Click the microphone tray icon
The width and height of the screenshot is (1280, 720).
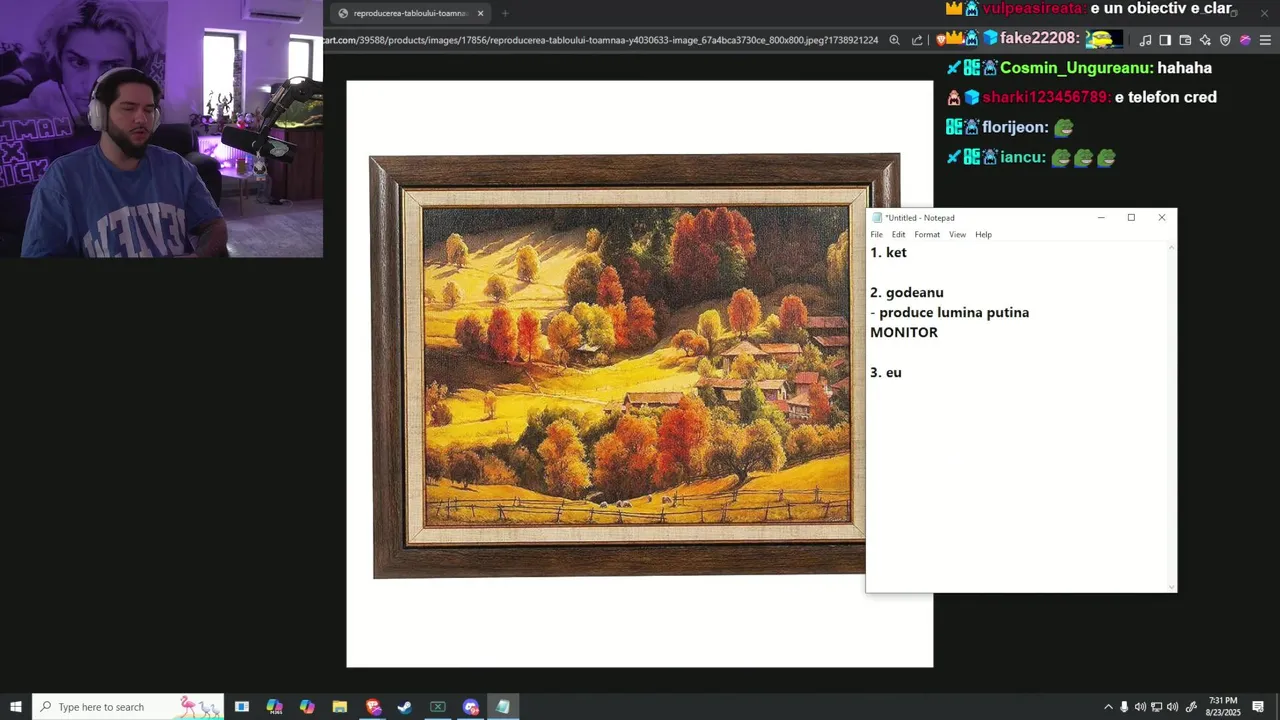tap(1124, 707)
